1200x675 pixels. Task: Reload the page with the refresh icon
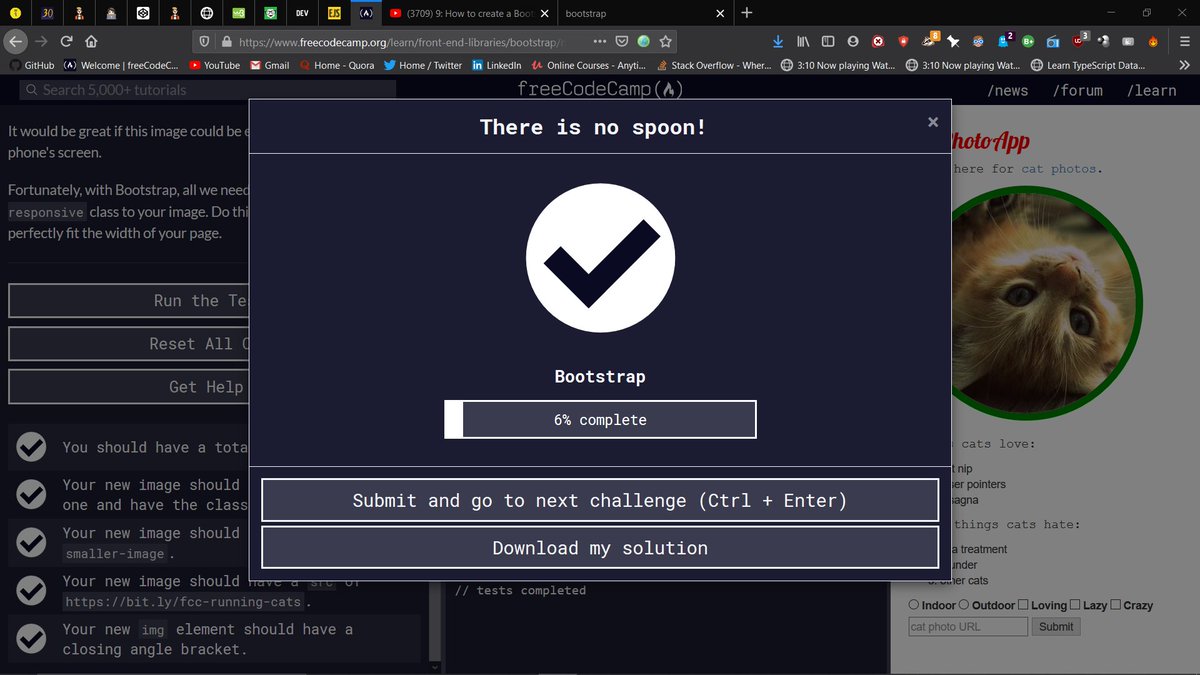tap(66, 42)
